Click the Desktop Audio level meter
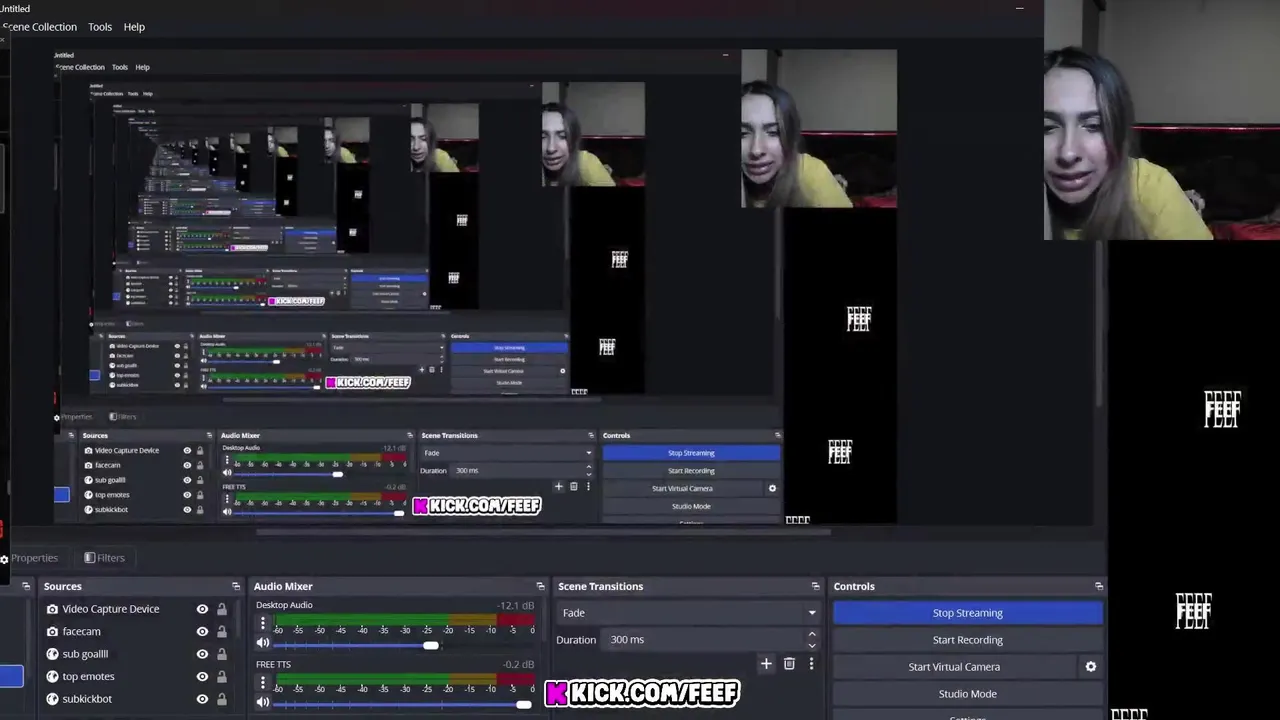Viewport: 1280px width, 720px height. (x=406, y=620)
